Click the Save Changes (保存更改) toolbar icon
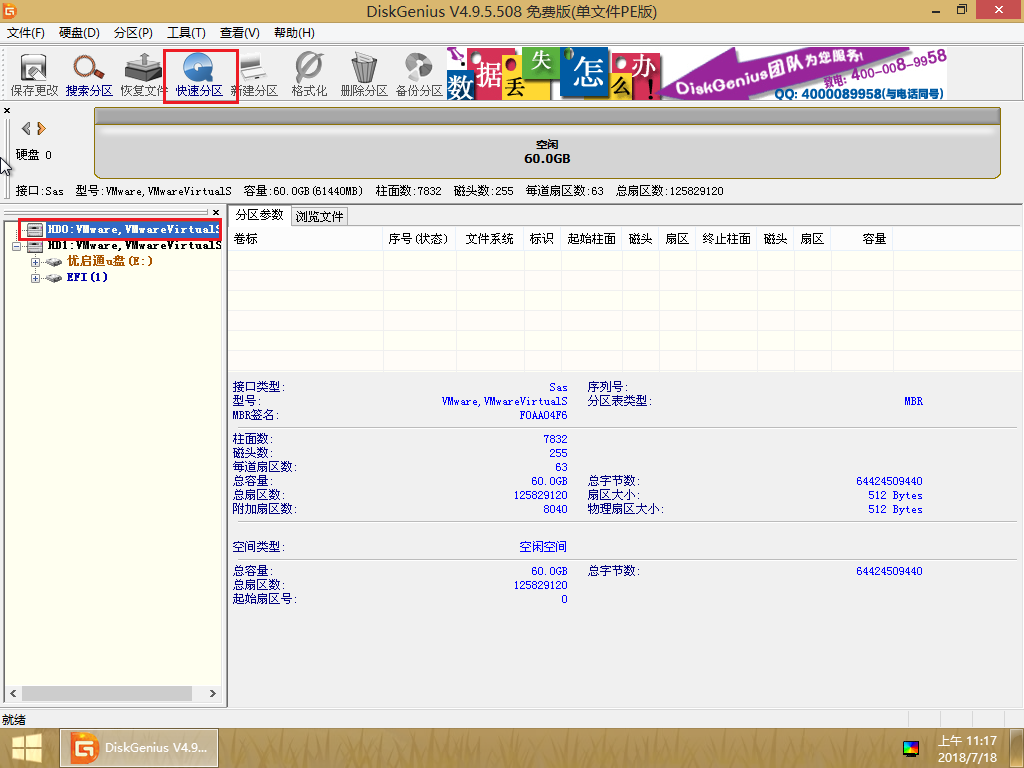Screen dimensions: 1024x768 tap(35, 74)
